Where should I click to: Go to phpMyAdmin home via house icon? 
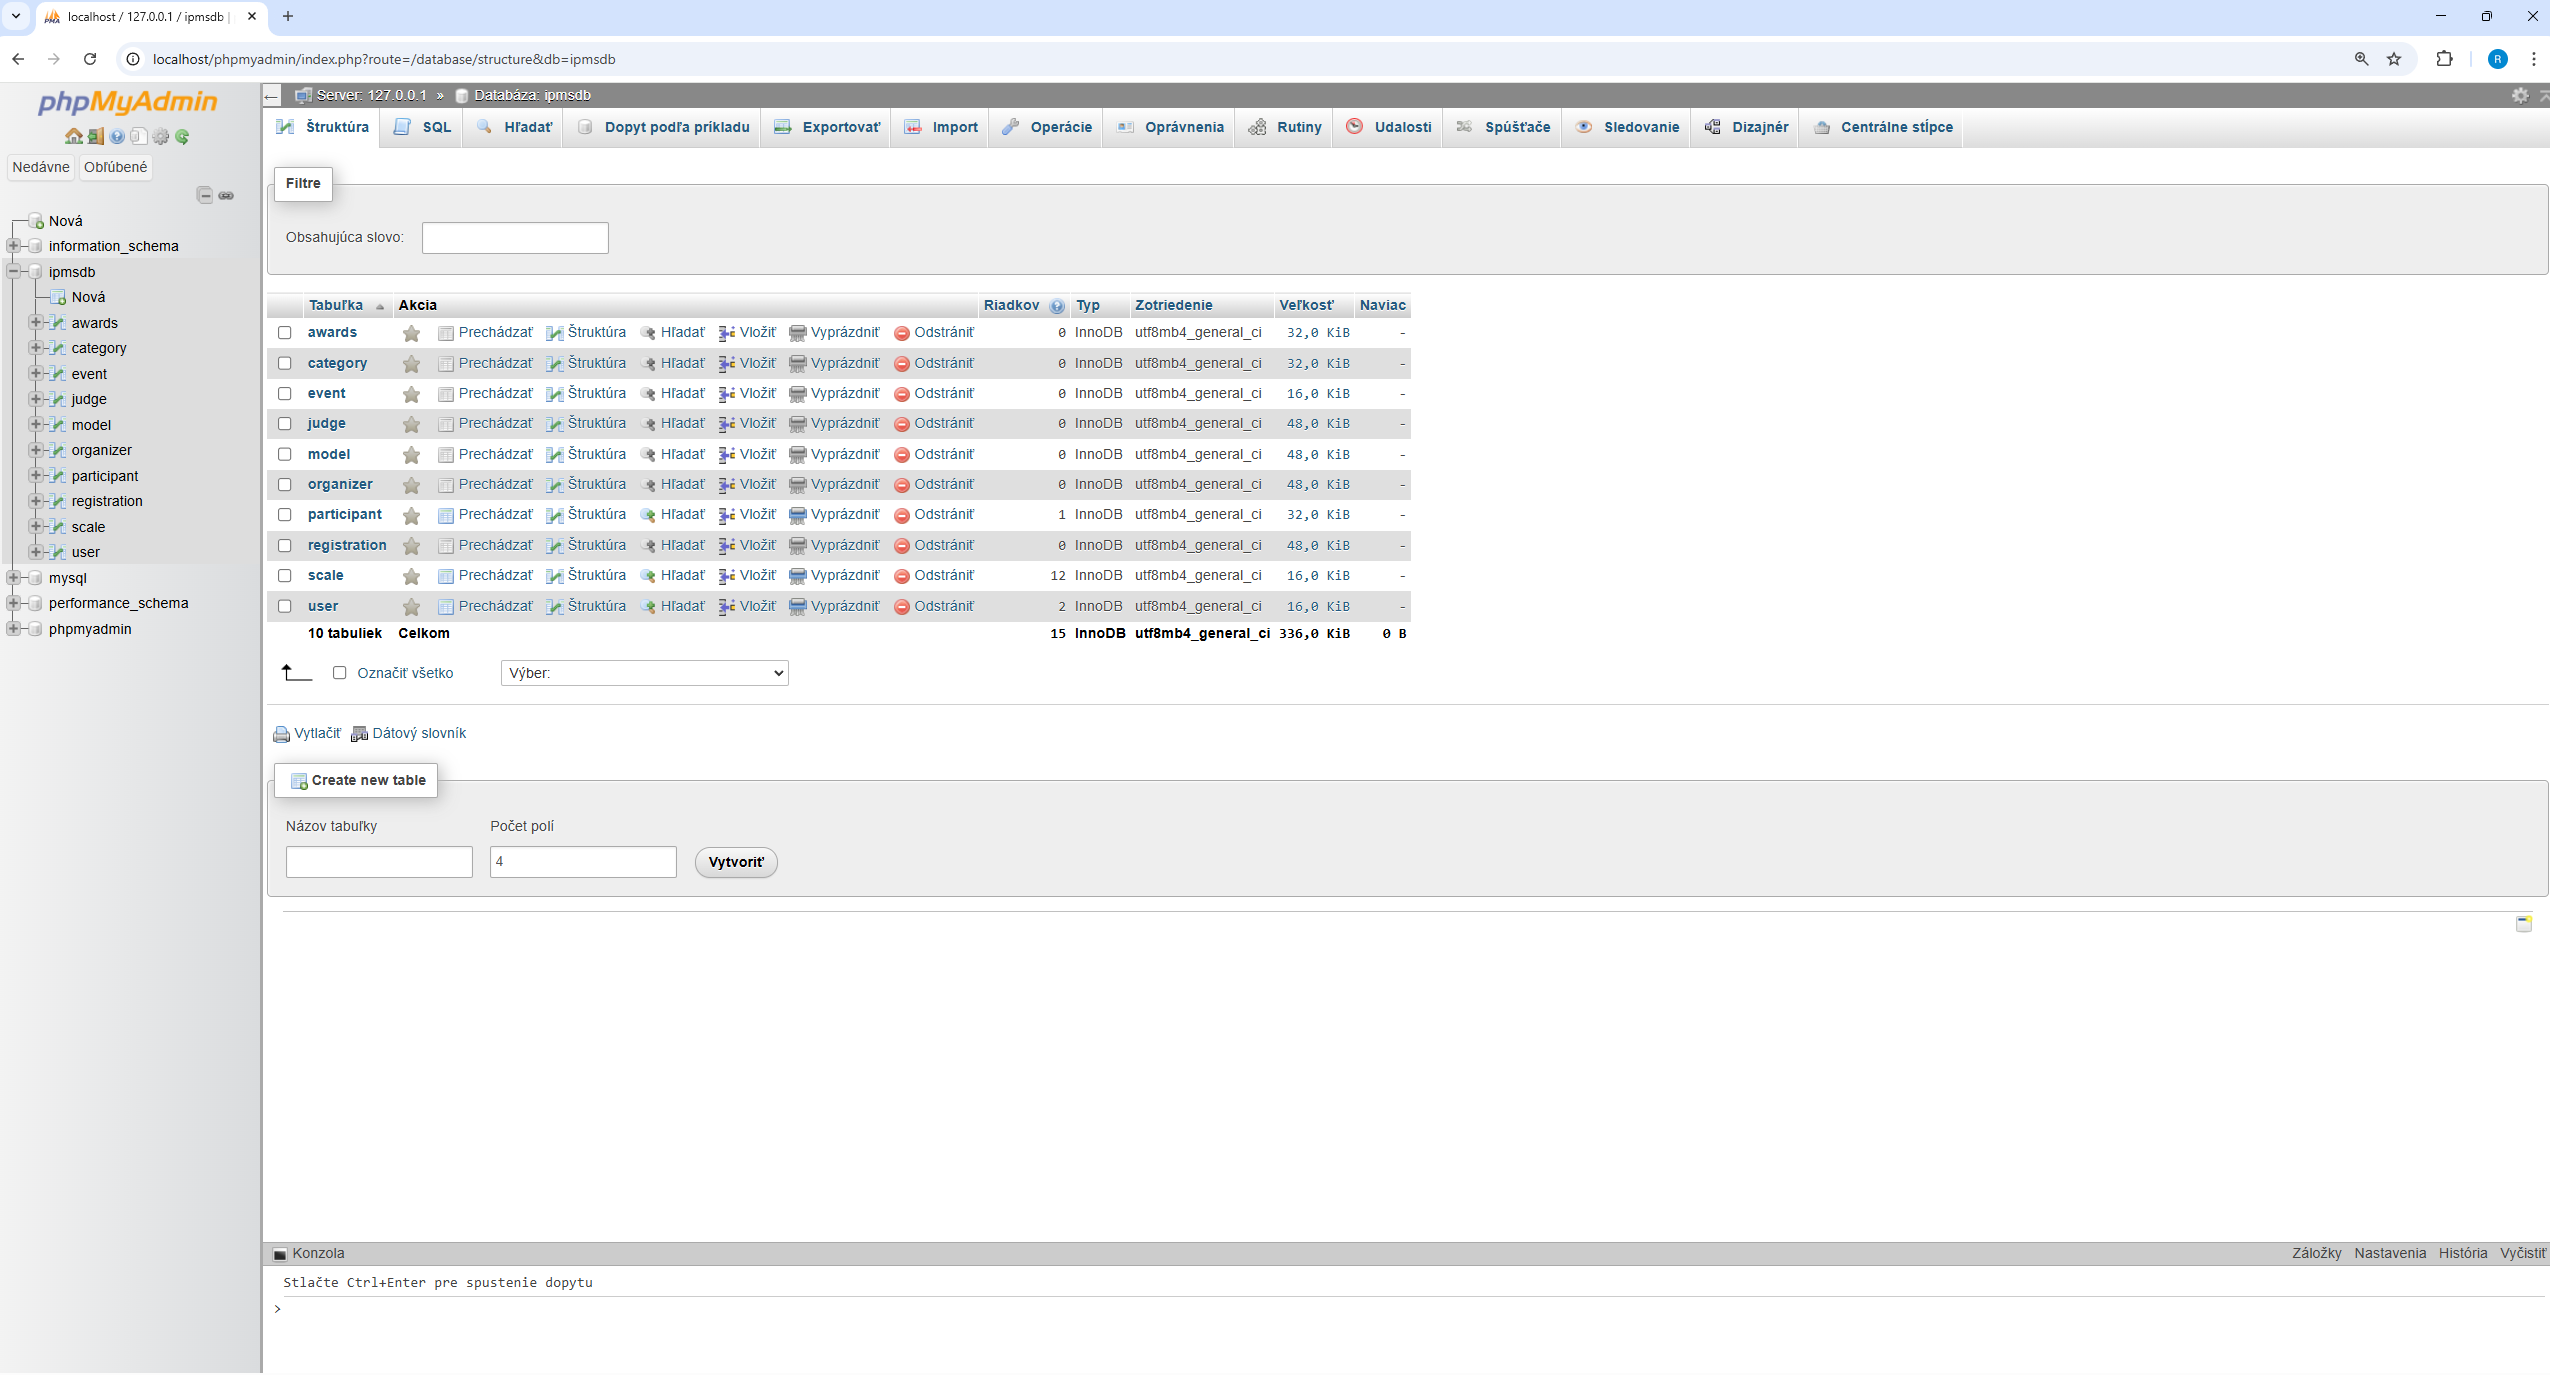[x=73, y=137]
